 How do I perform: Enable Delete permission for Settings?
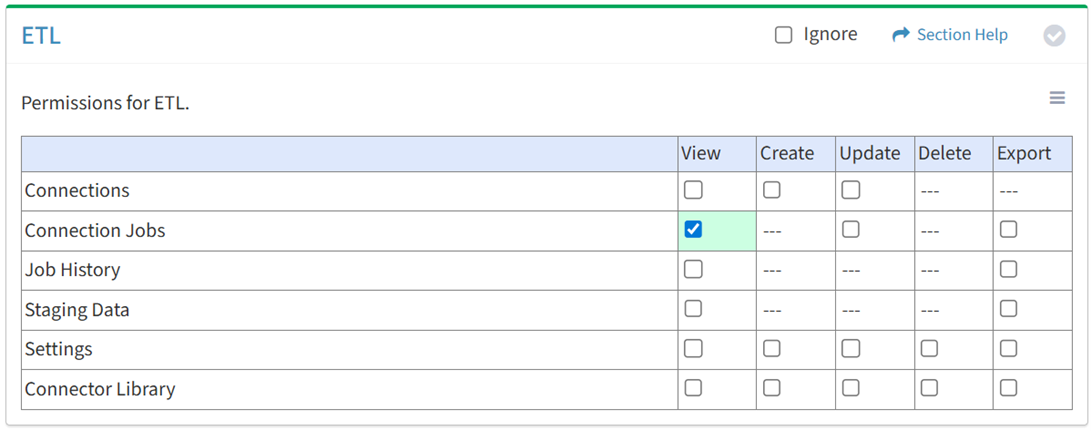[930, 349]
